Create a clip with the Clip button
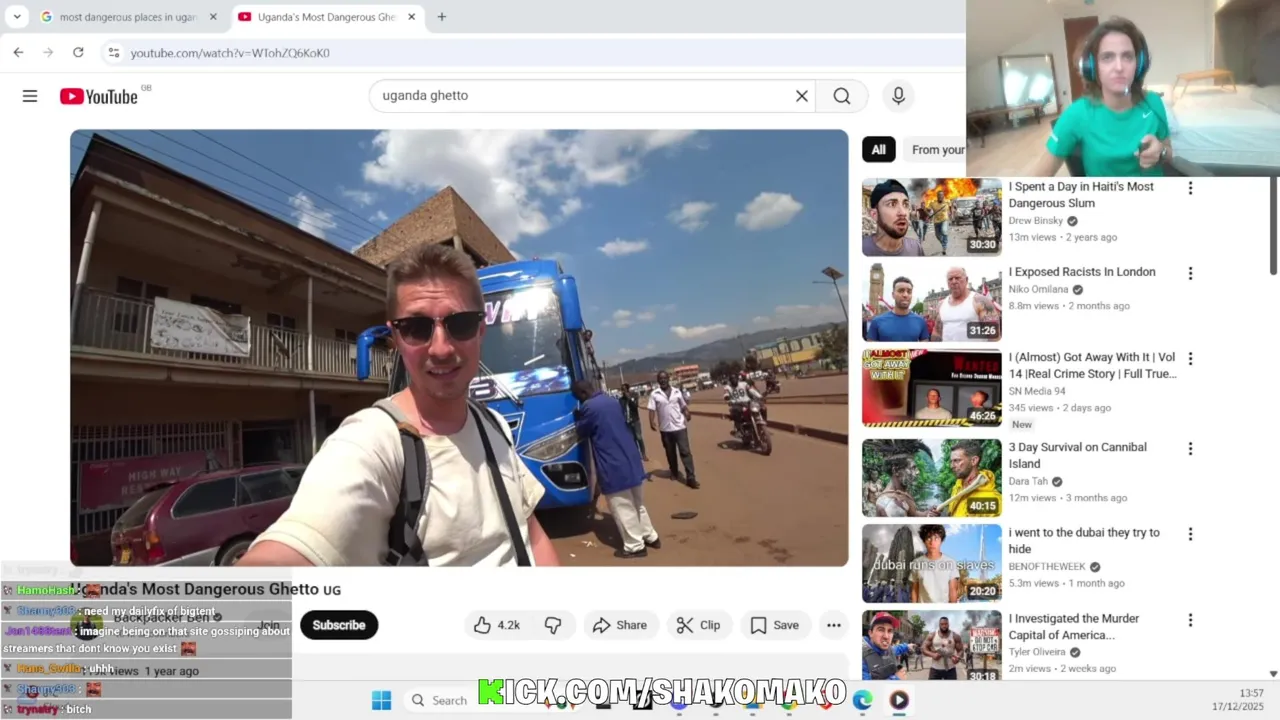The height and width of the screenshot is (720, 1280). [698, 625]
